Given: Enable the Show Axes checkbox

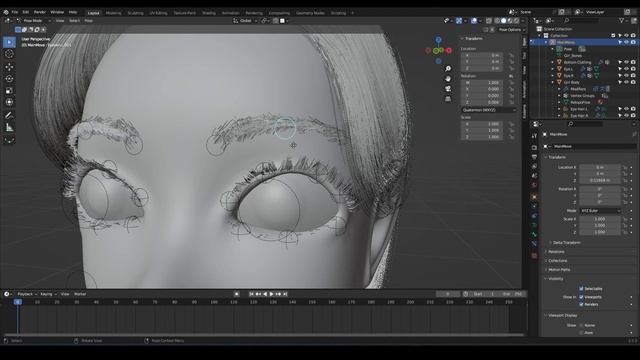Looking at the screenshot, I should pyautogui.click(x=581, y=333).
